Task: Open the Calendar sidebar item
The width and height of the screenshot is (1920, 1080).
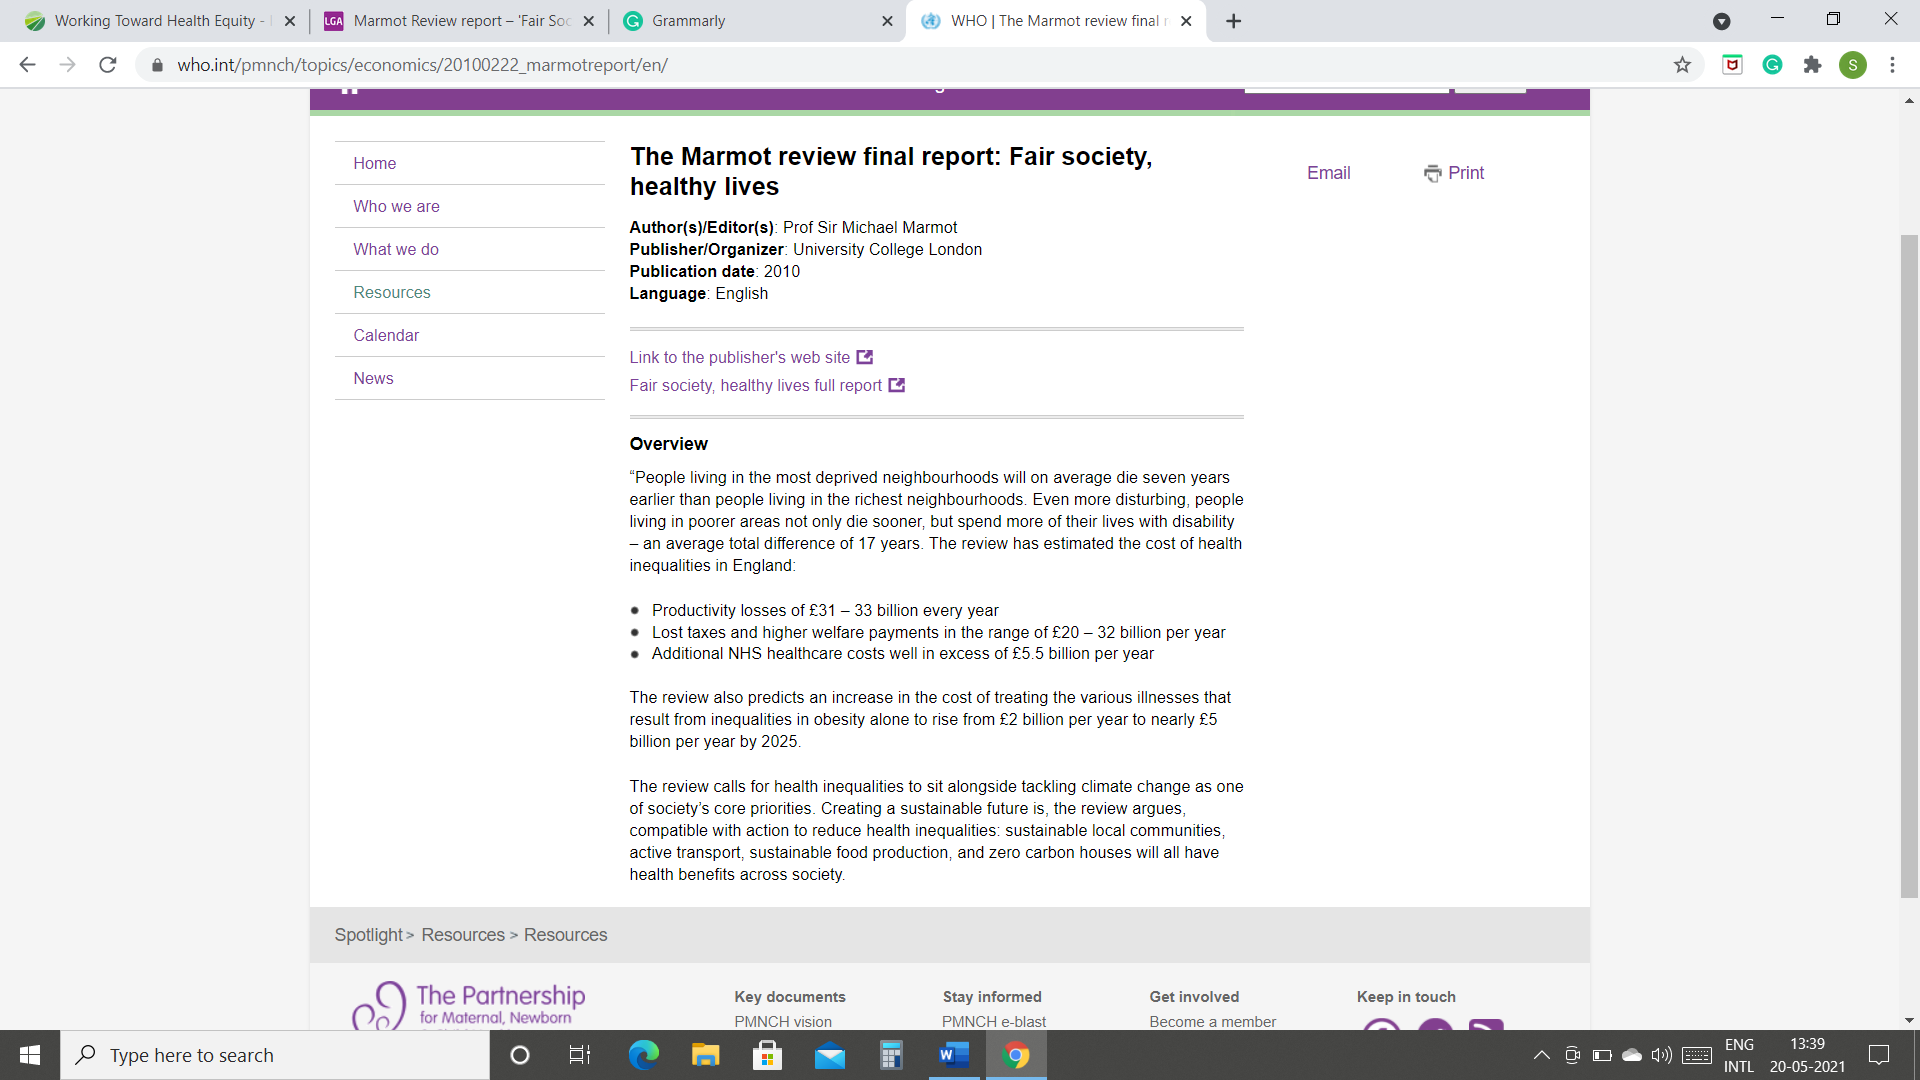Action: click(x=386, y=335)
